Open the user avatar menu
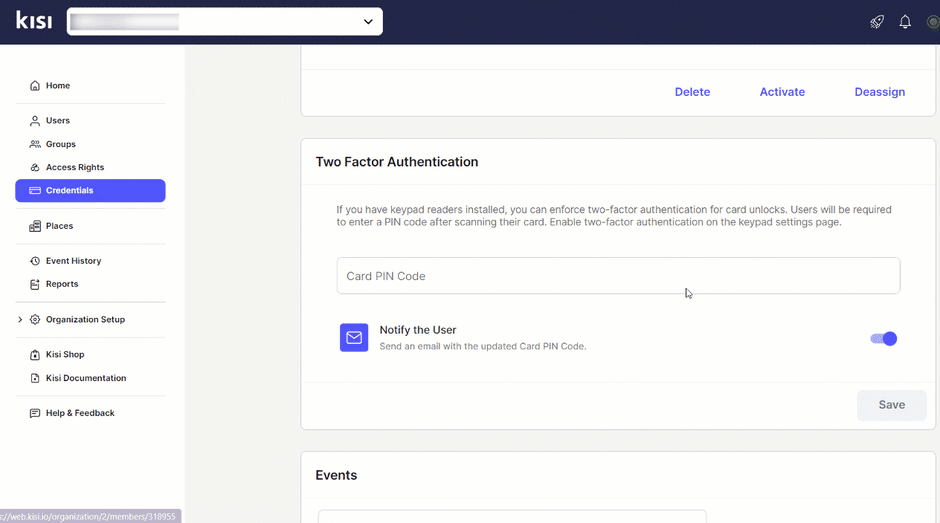 click(933, 22)
